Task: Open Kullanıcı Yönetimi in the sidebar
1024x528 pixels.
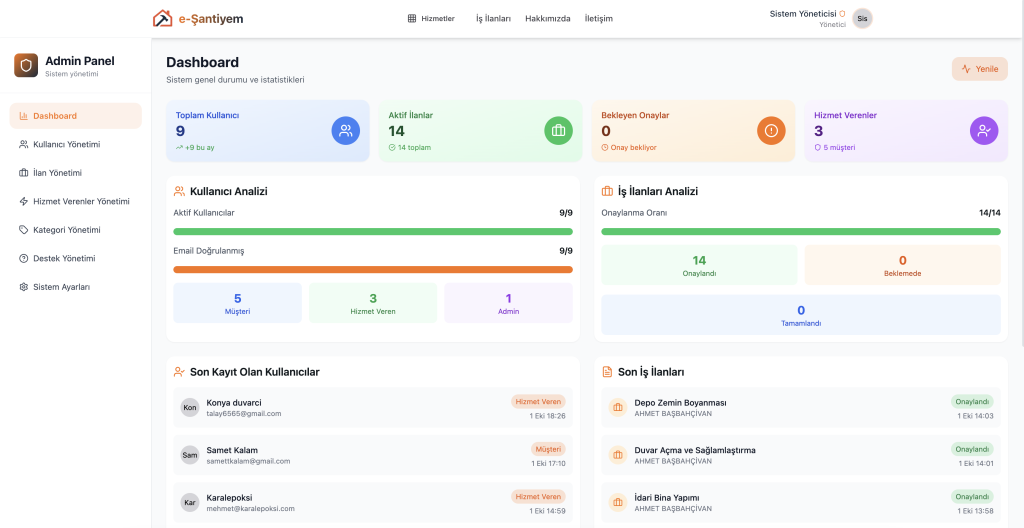Action: pos(66,144)
